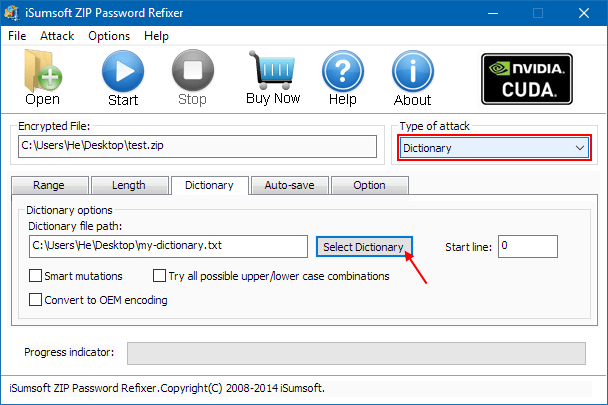The image size is (608, 405).
Task: Stop the attack with the Stop icon
Action: click(193, 78)
